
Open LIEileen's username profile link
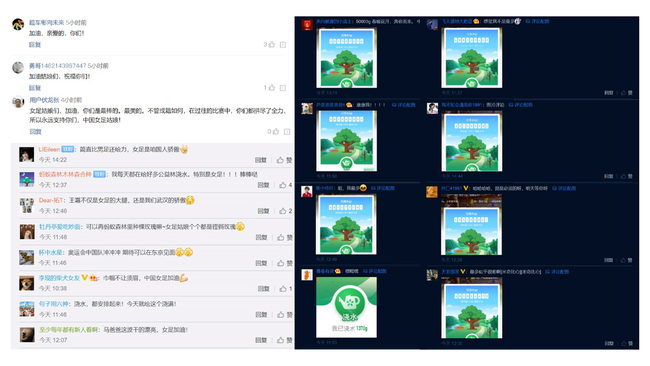point(49,149)
